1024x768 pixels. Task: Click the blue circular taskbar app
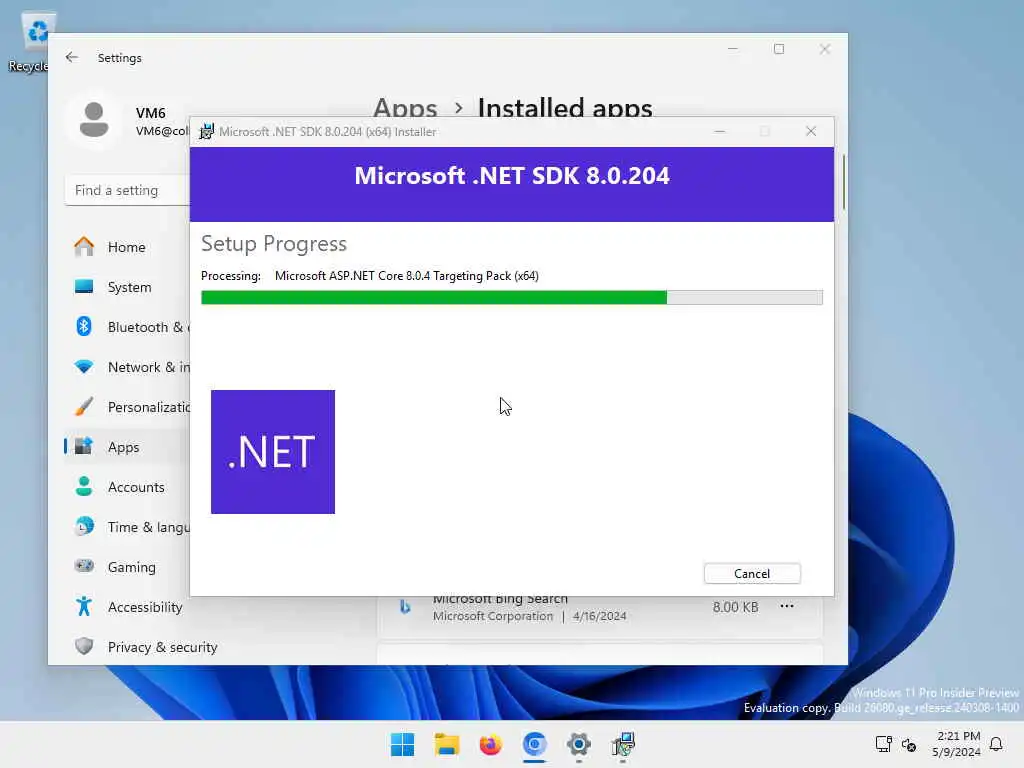click(534, 744)
